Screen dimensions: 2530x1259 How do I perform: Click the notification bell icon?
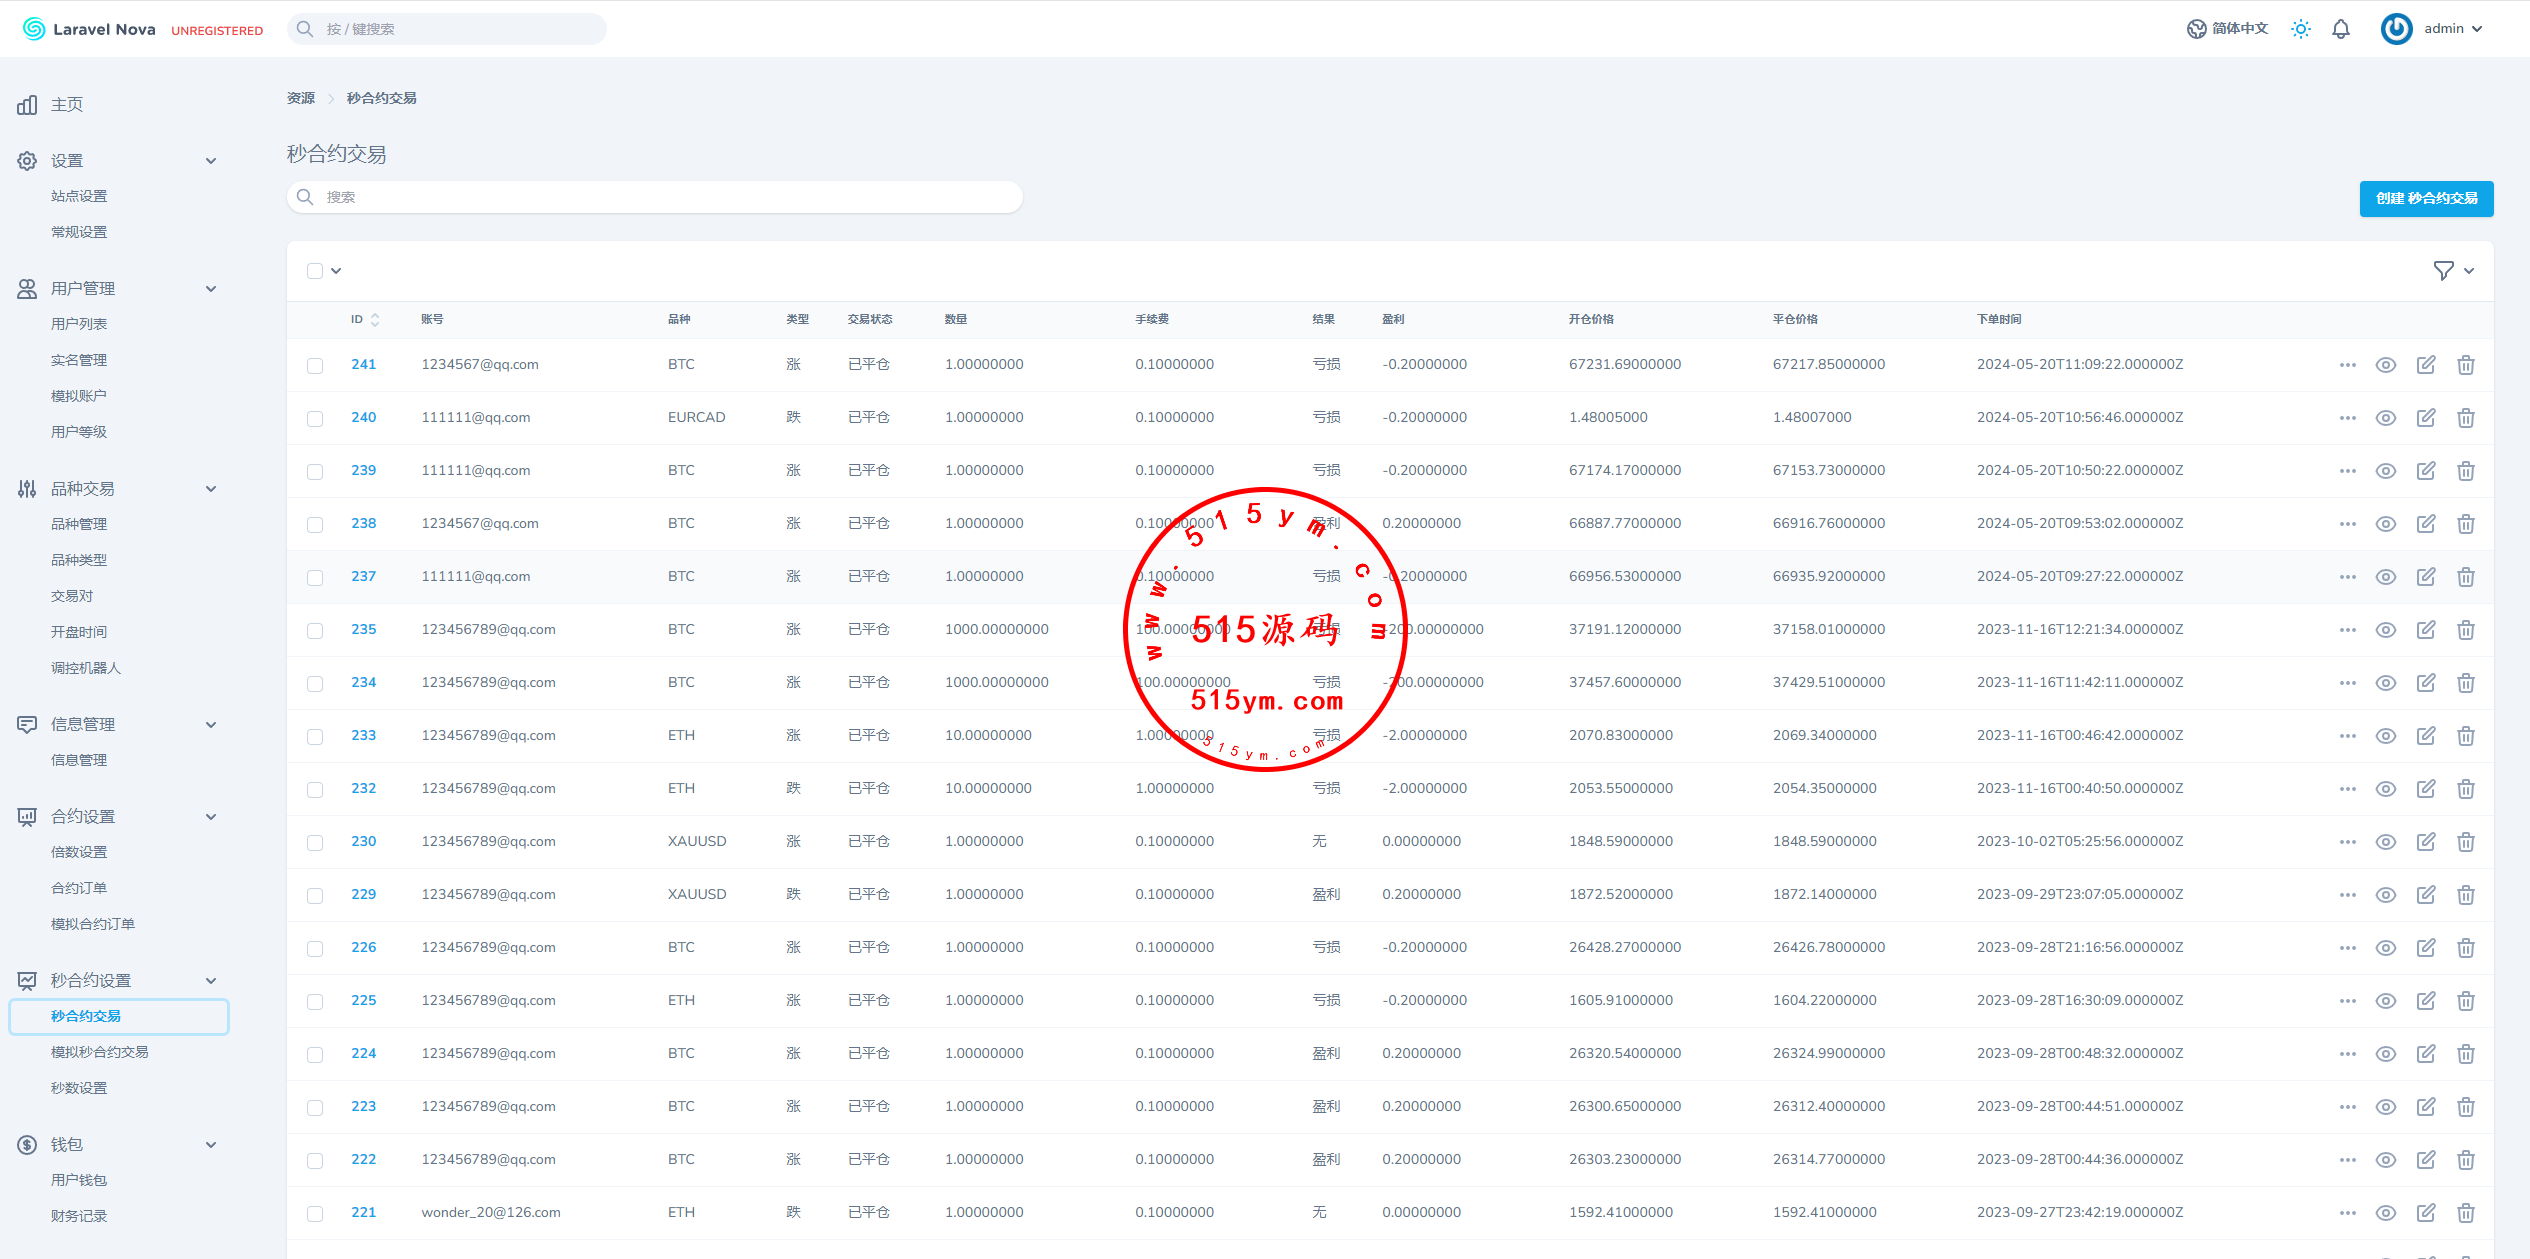point(2340,29)
